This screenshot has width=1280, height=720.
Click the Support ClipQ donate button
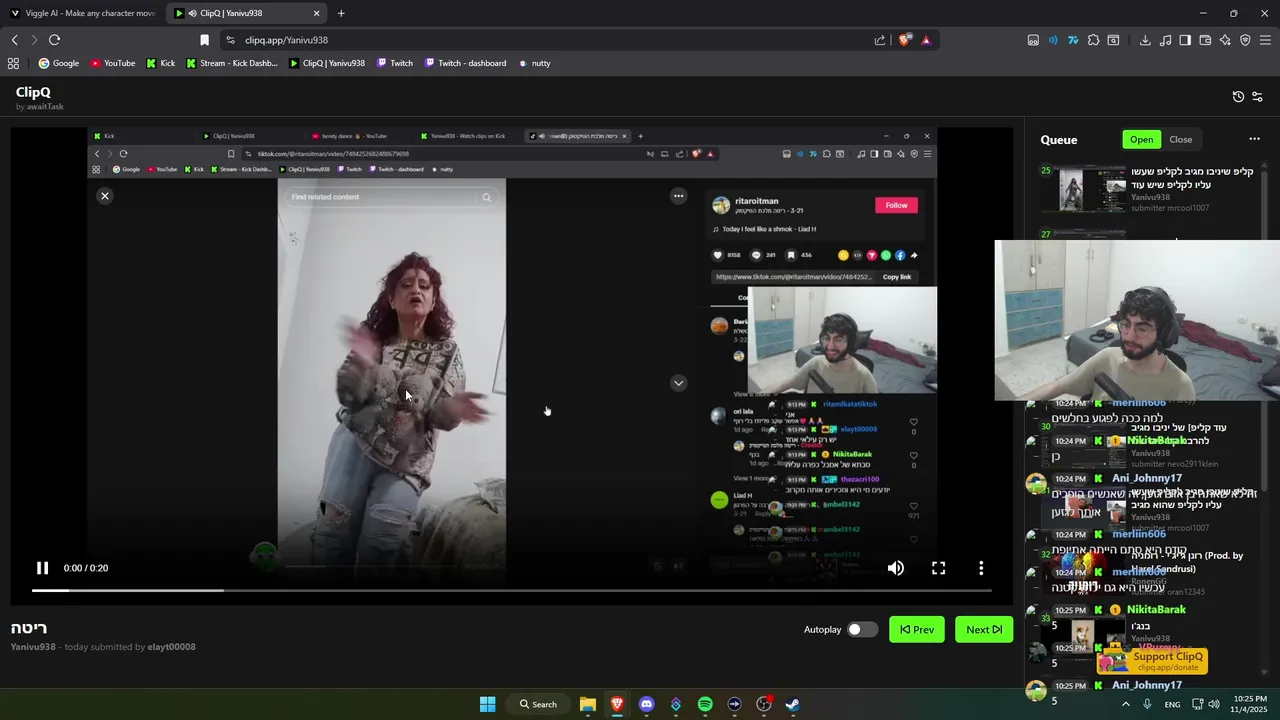pos(1154,661)
